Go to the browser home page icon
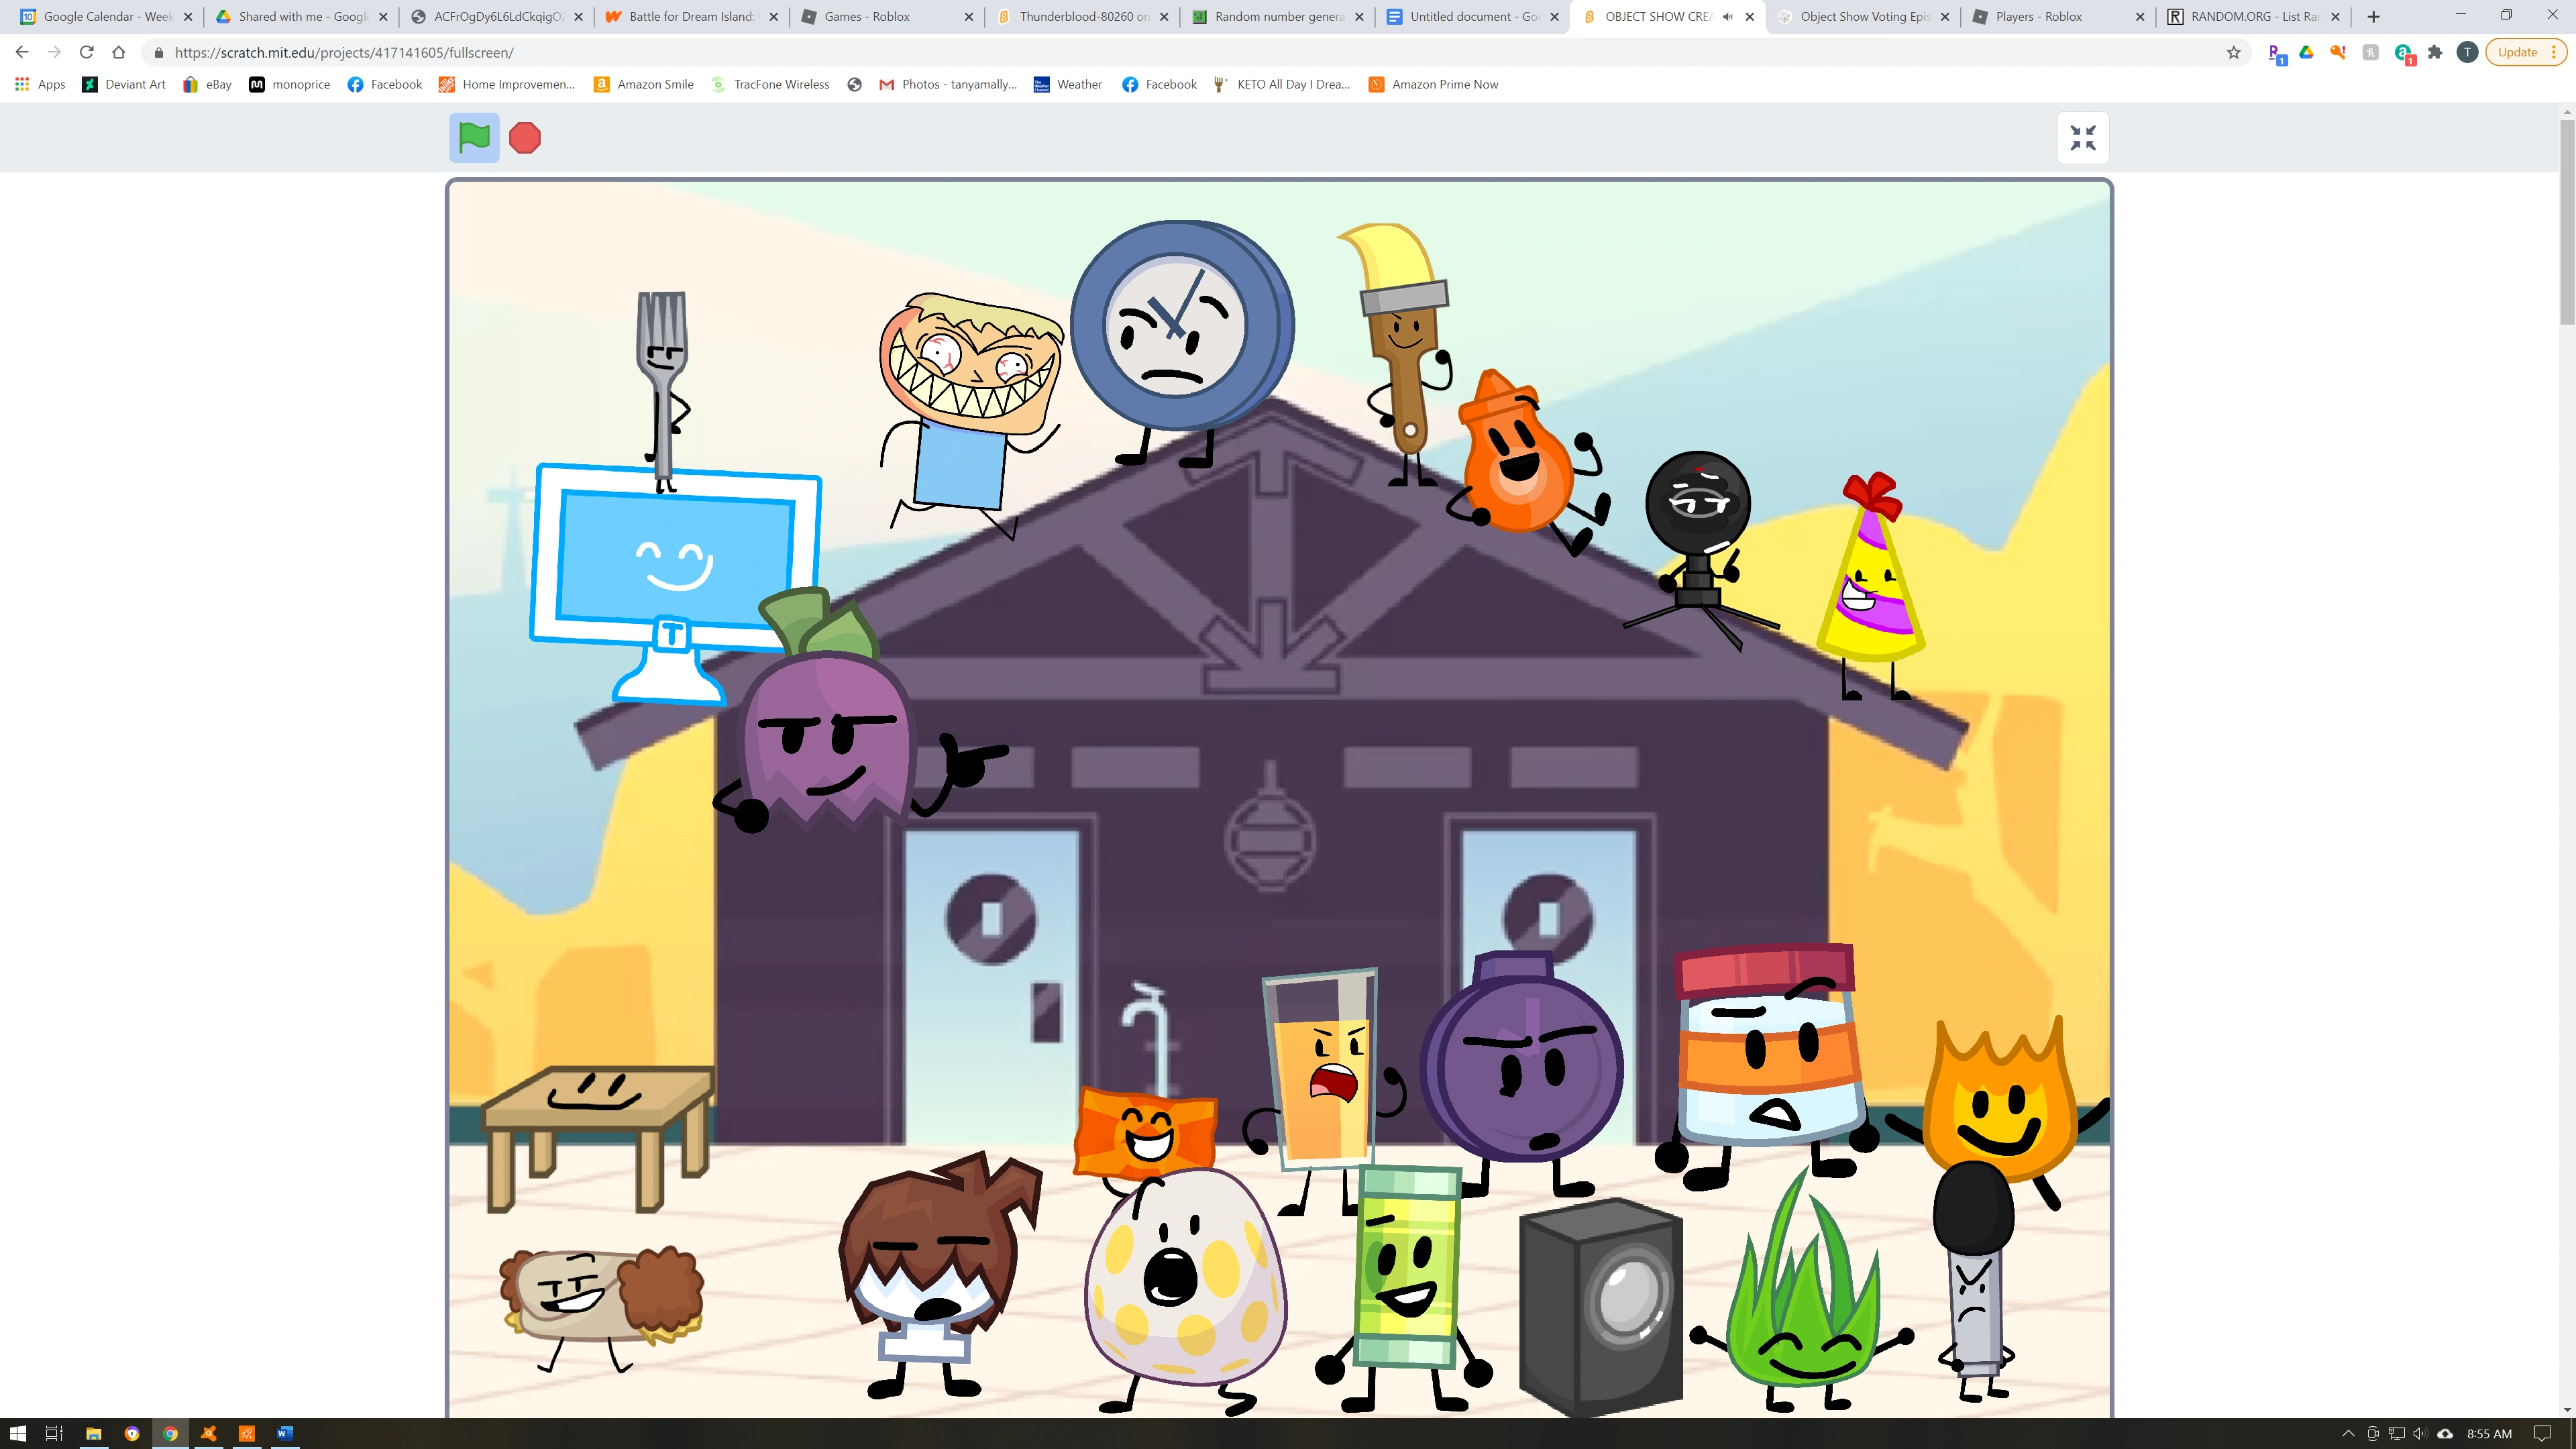The height and width of the screenshot is (1449, 2576). pyautogui.click(x=119, y=53)
